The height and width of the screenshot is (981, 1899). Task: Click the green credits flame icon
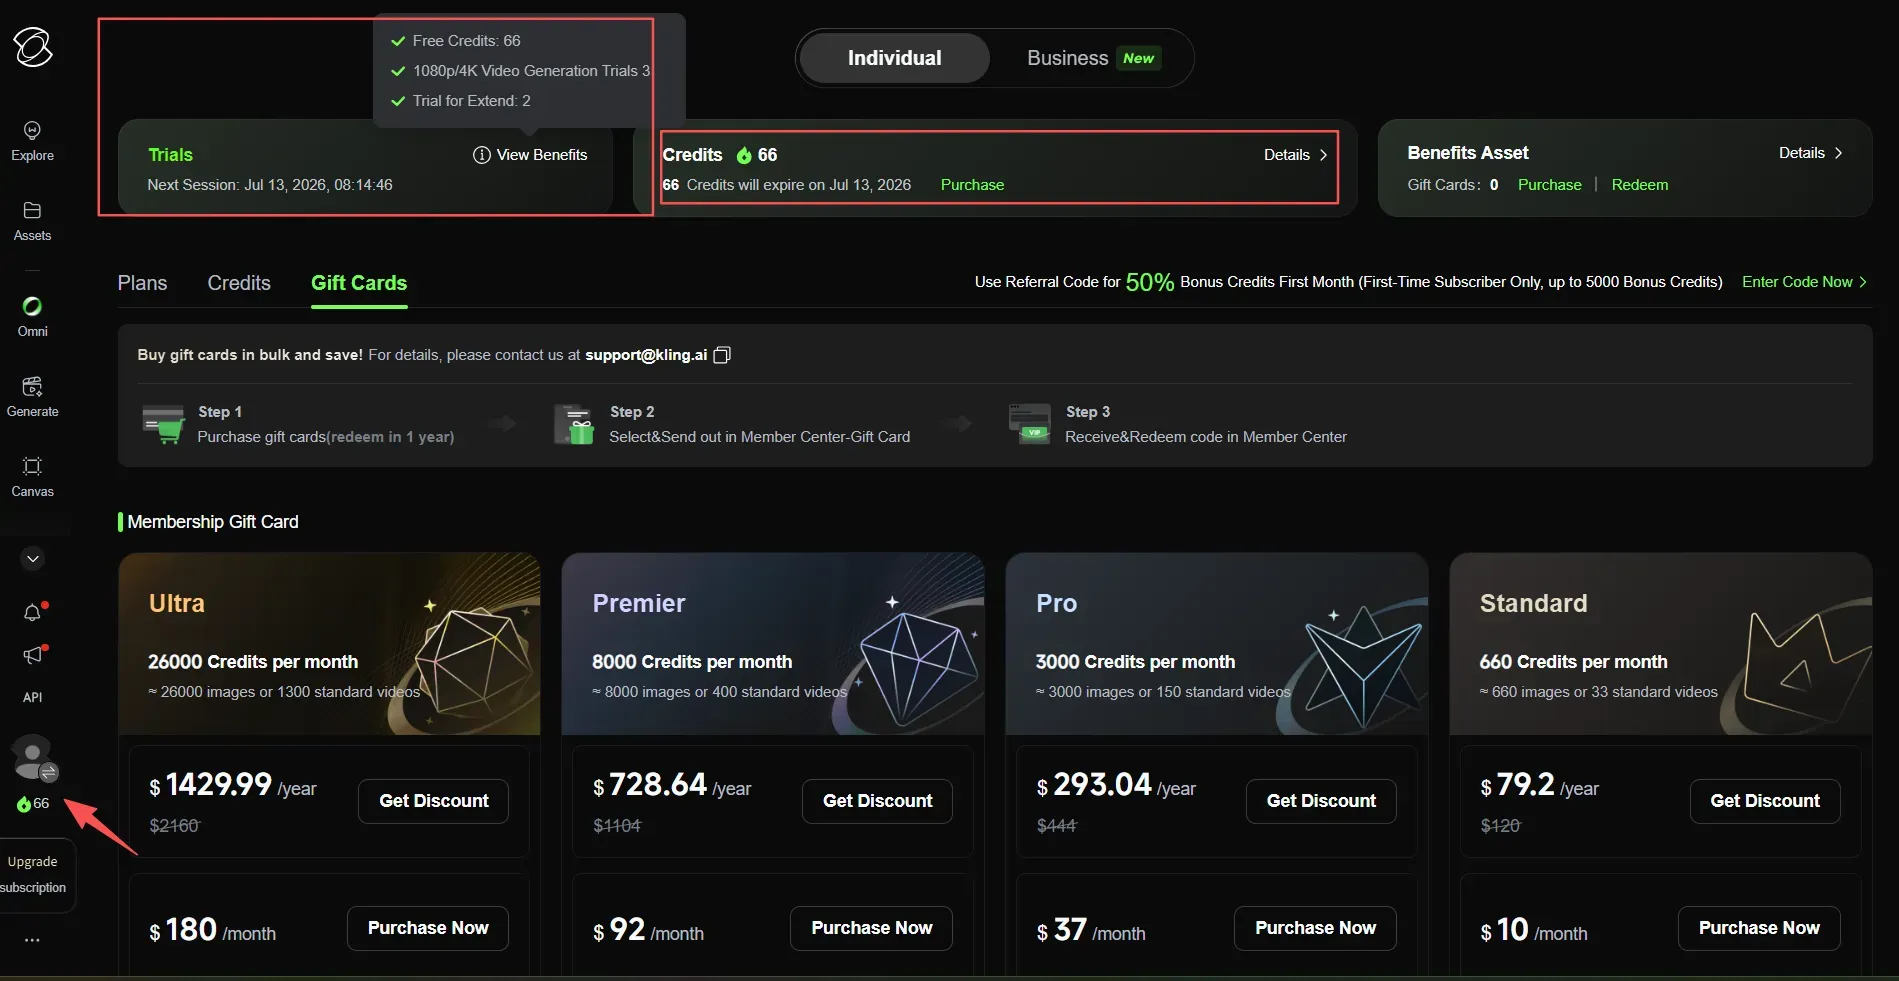pos(744,155)
